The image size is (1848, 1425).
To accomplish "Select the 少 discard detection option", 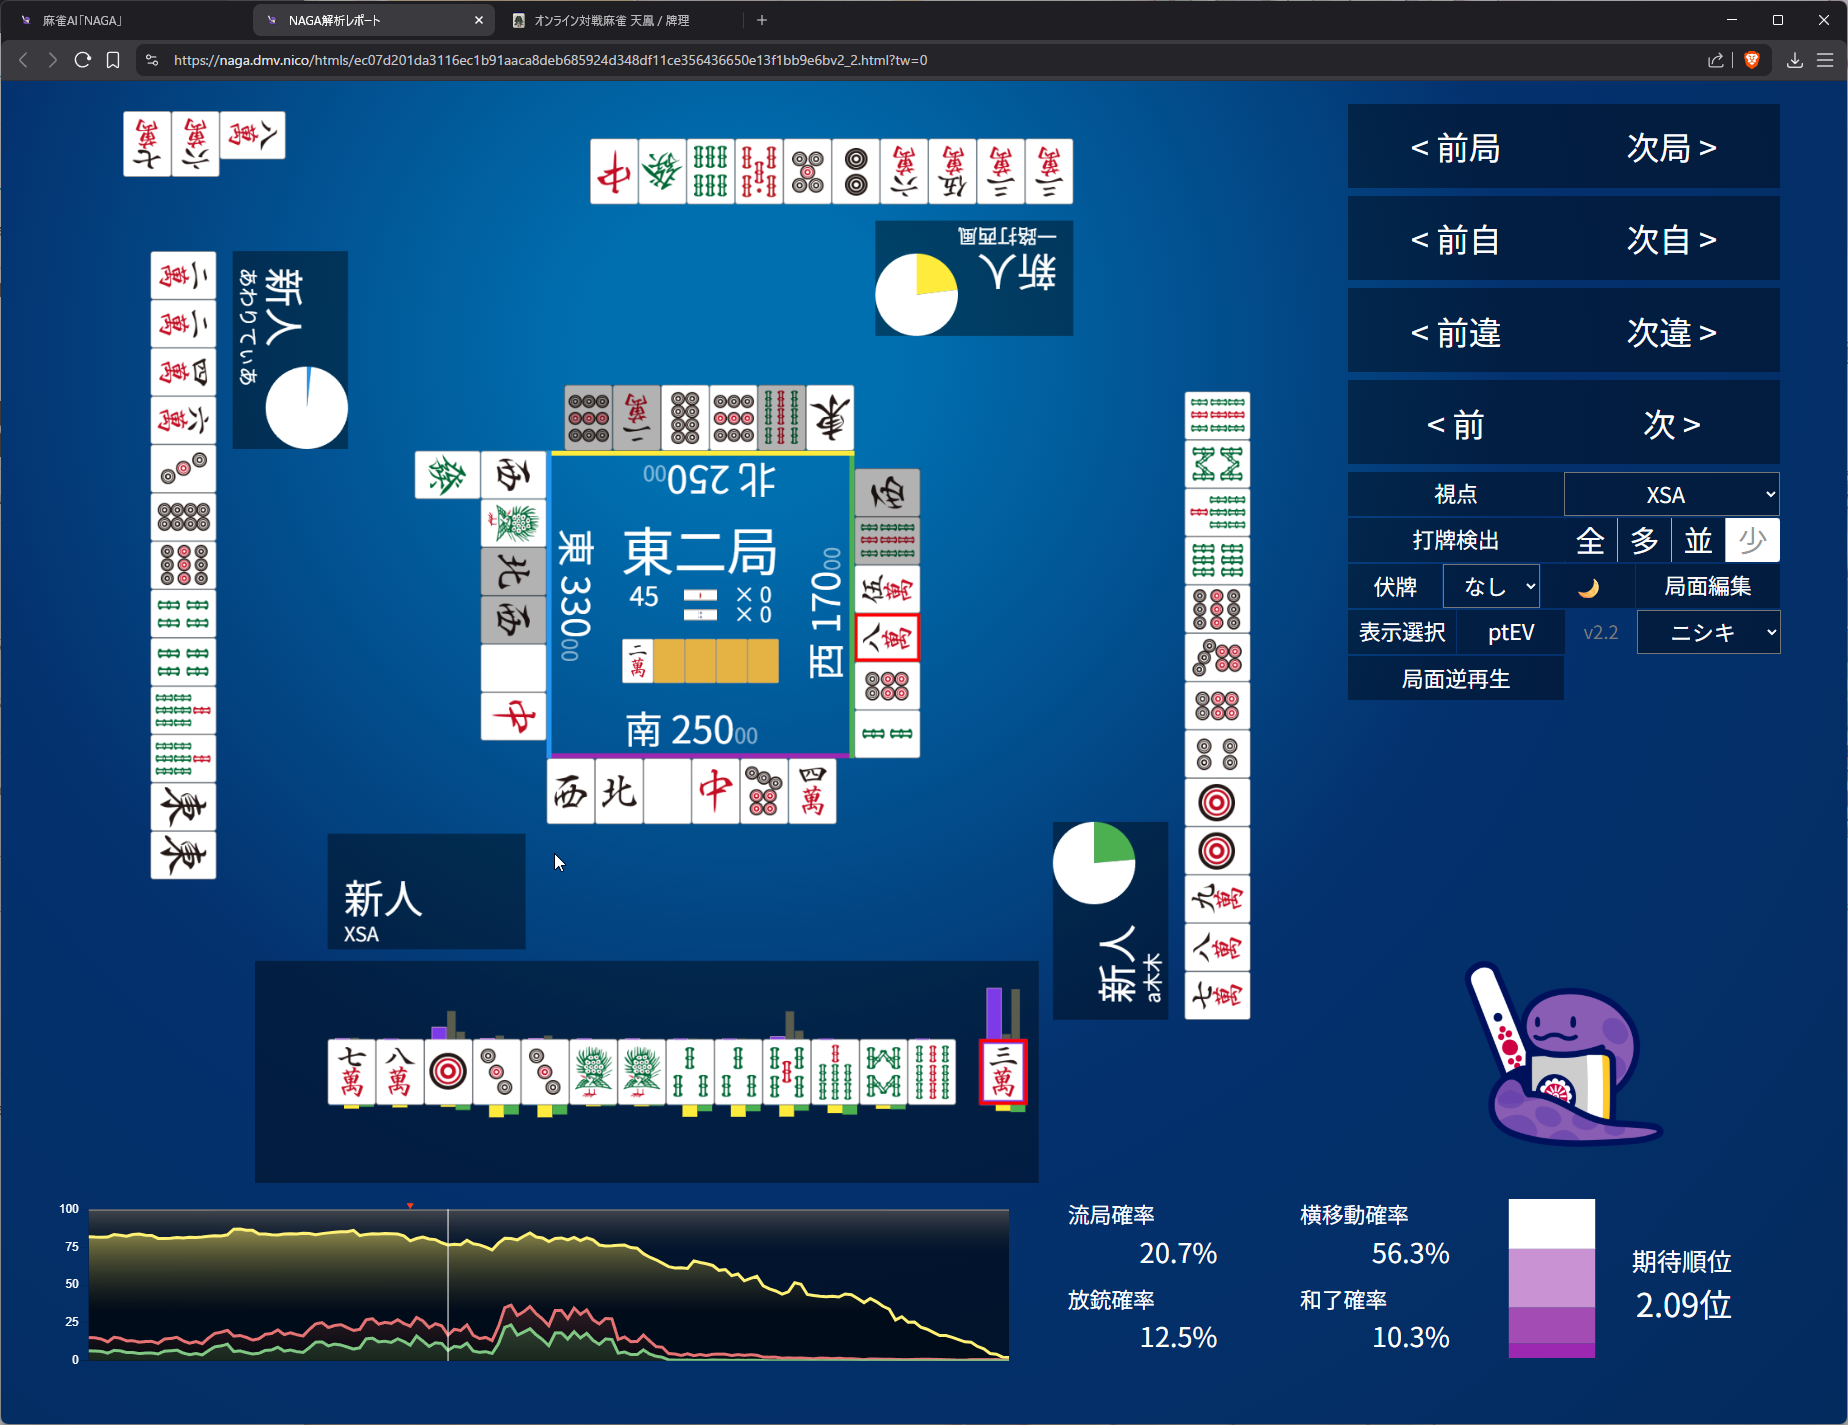I will (x=1752, y=541).
